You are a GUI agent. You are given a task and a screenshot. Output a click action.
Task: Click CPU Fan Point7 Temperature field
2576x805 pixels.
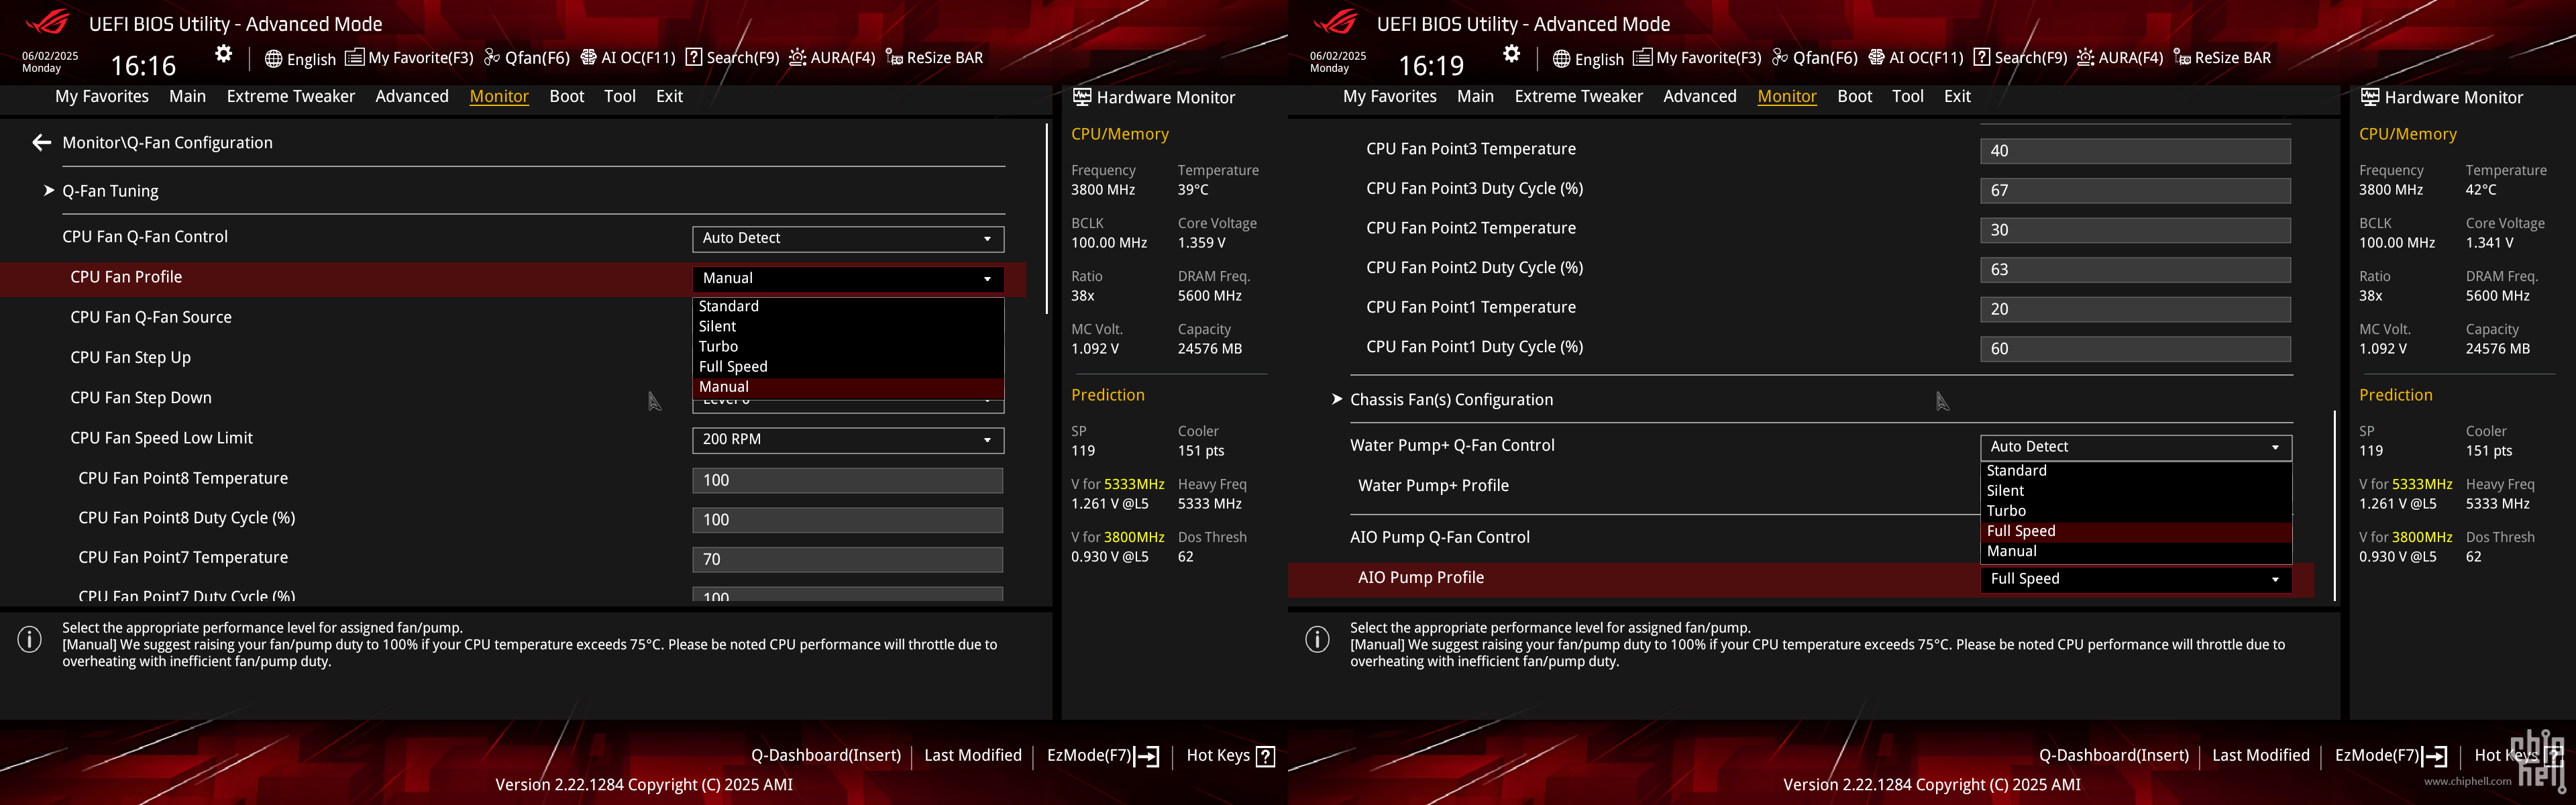848,560
